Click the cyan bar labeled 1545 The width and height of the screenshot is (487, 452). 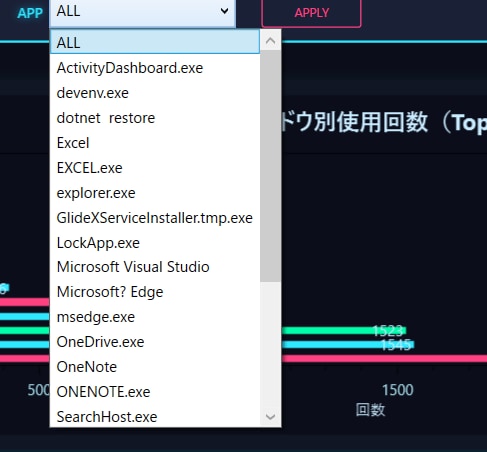click(x=348, y=344)
